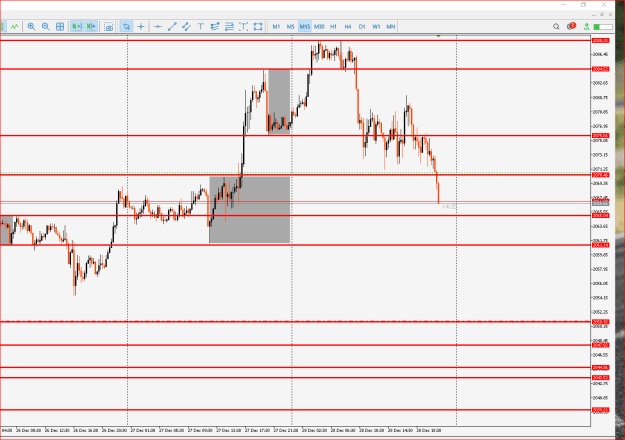Viewport: 625px width, 440px height.
Task: Click the Zoom In magnifier icon
Action: [x=31, y=27]
